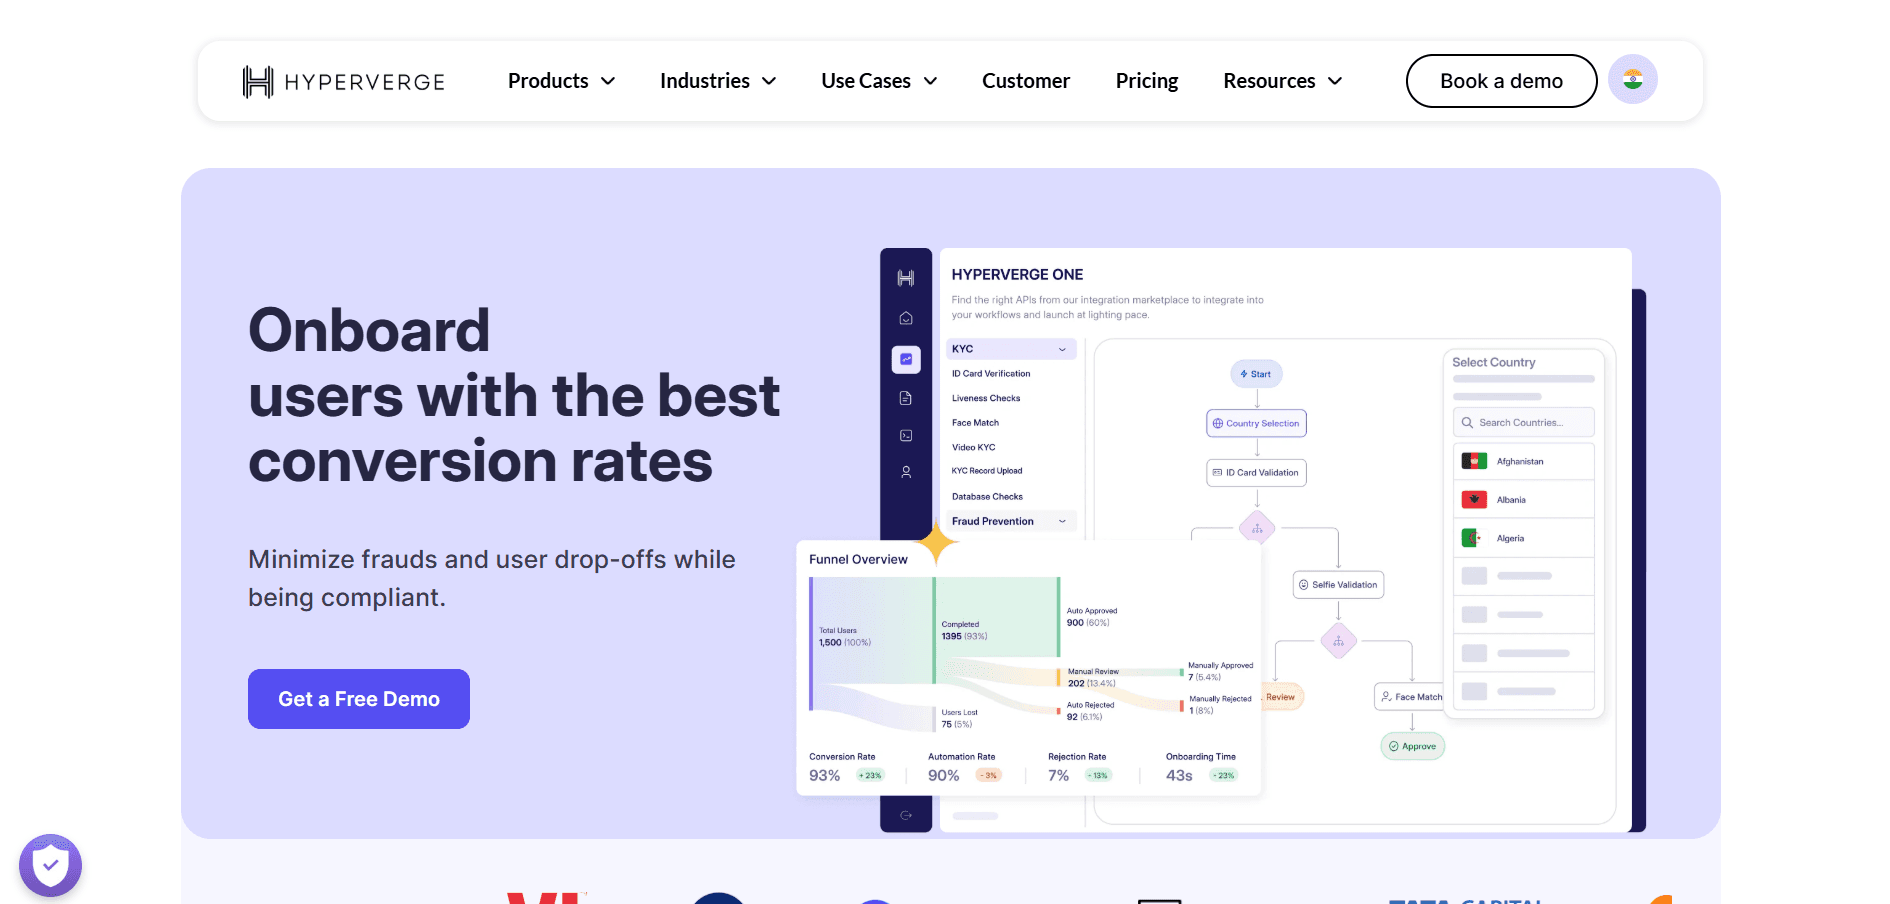Image resolution: width=1890 pixels, height=904 pixels.
Task: Click the home icon in dashboard sidebar
Action: 906,318
